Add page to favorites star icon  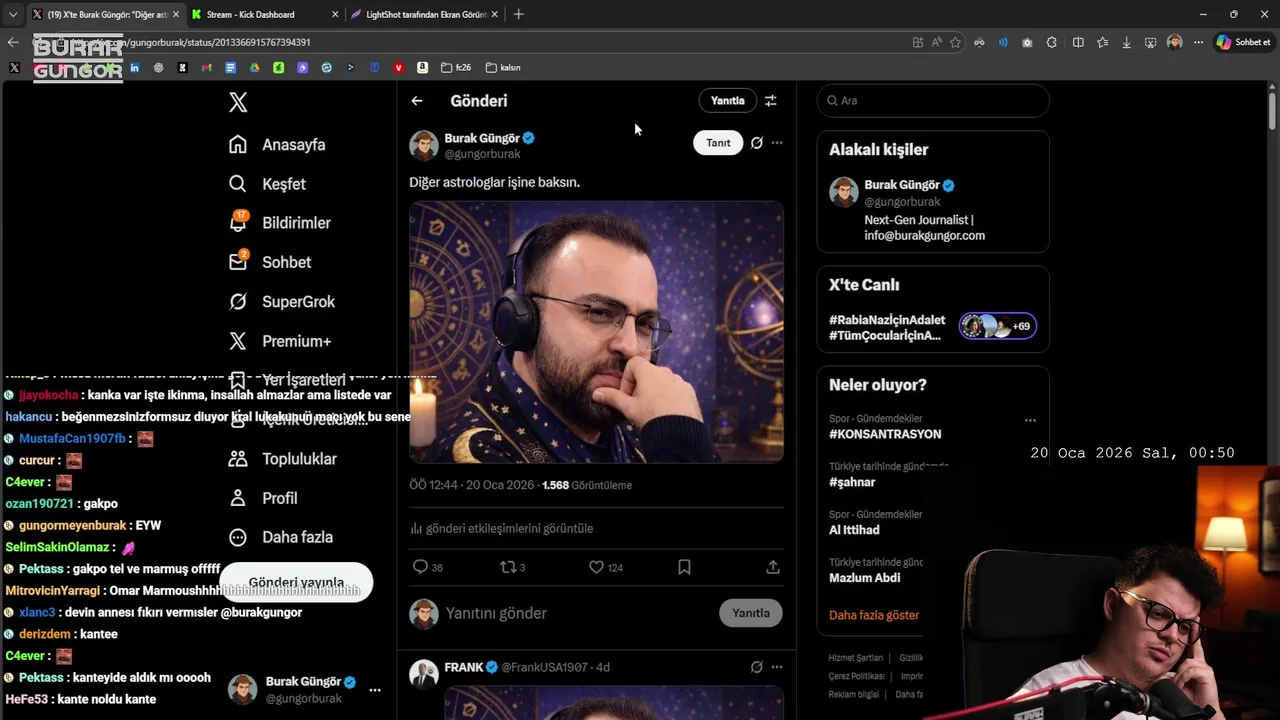[x=955, y=42]
